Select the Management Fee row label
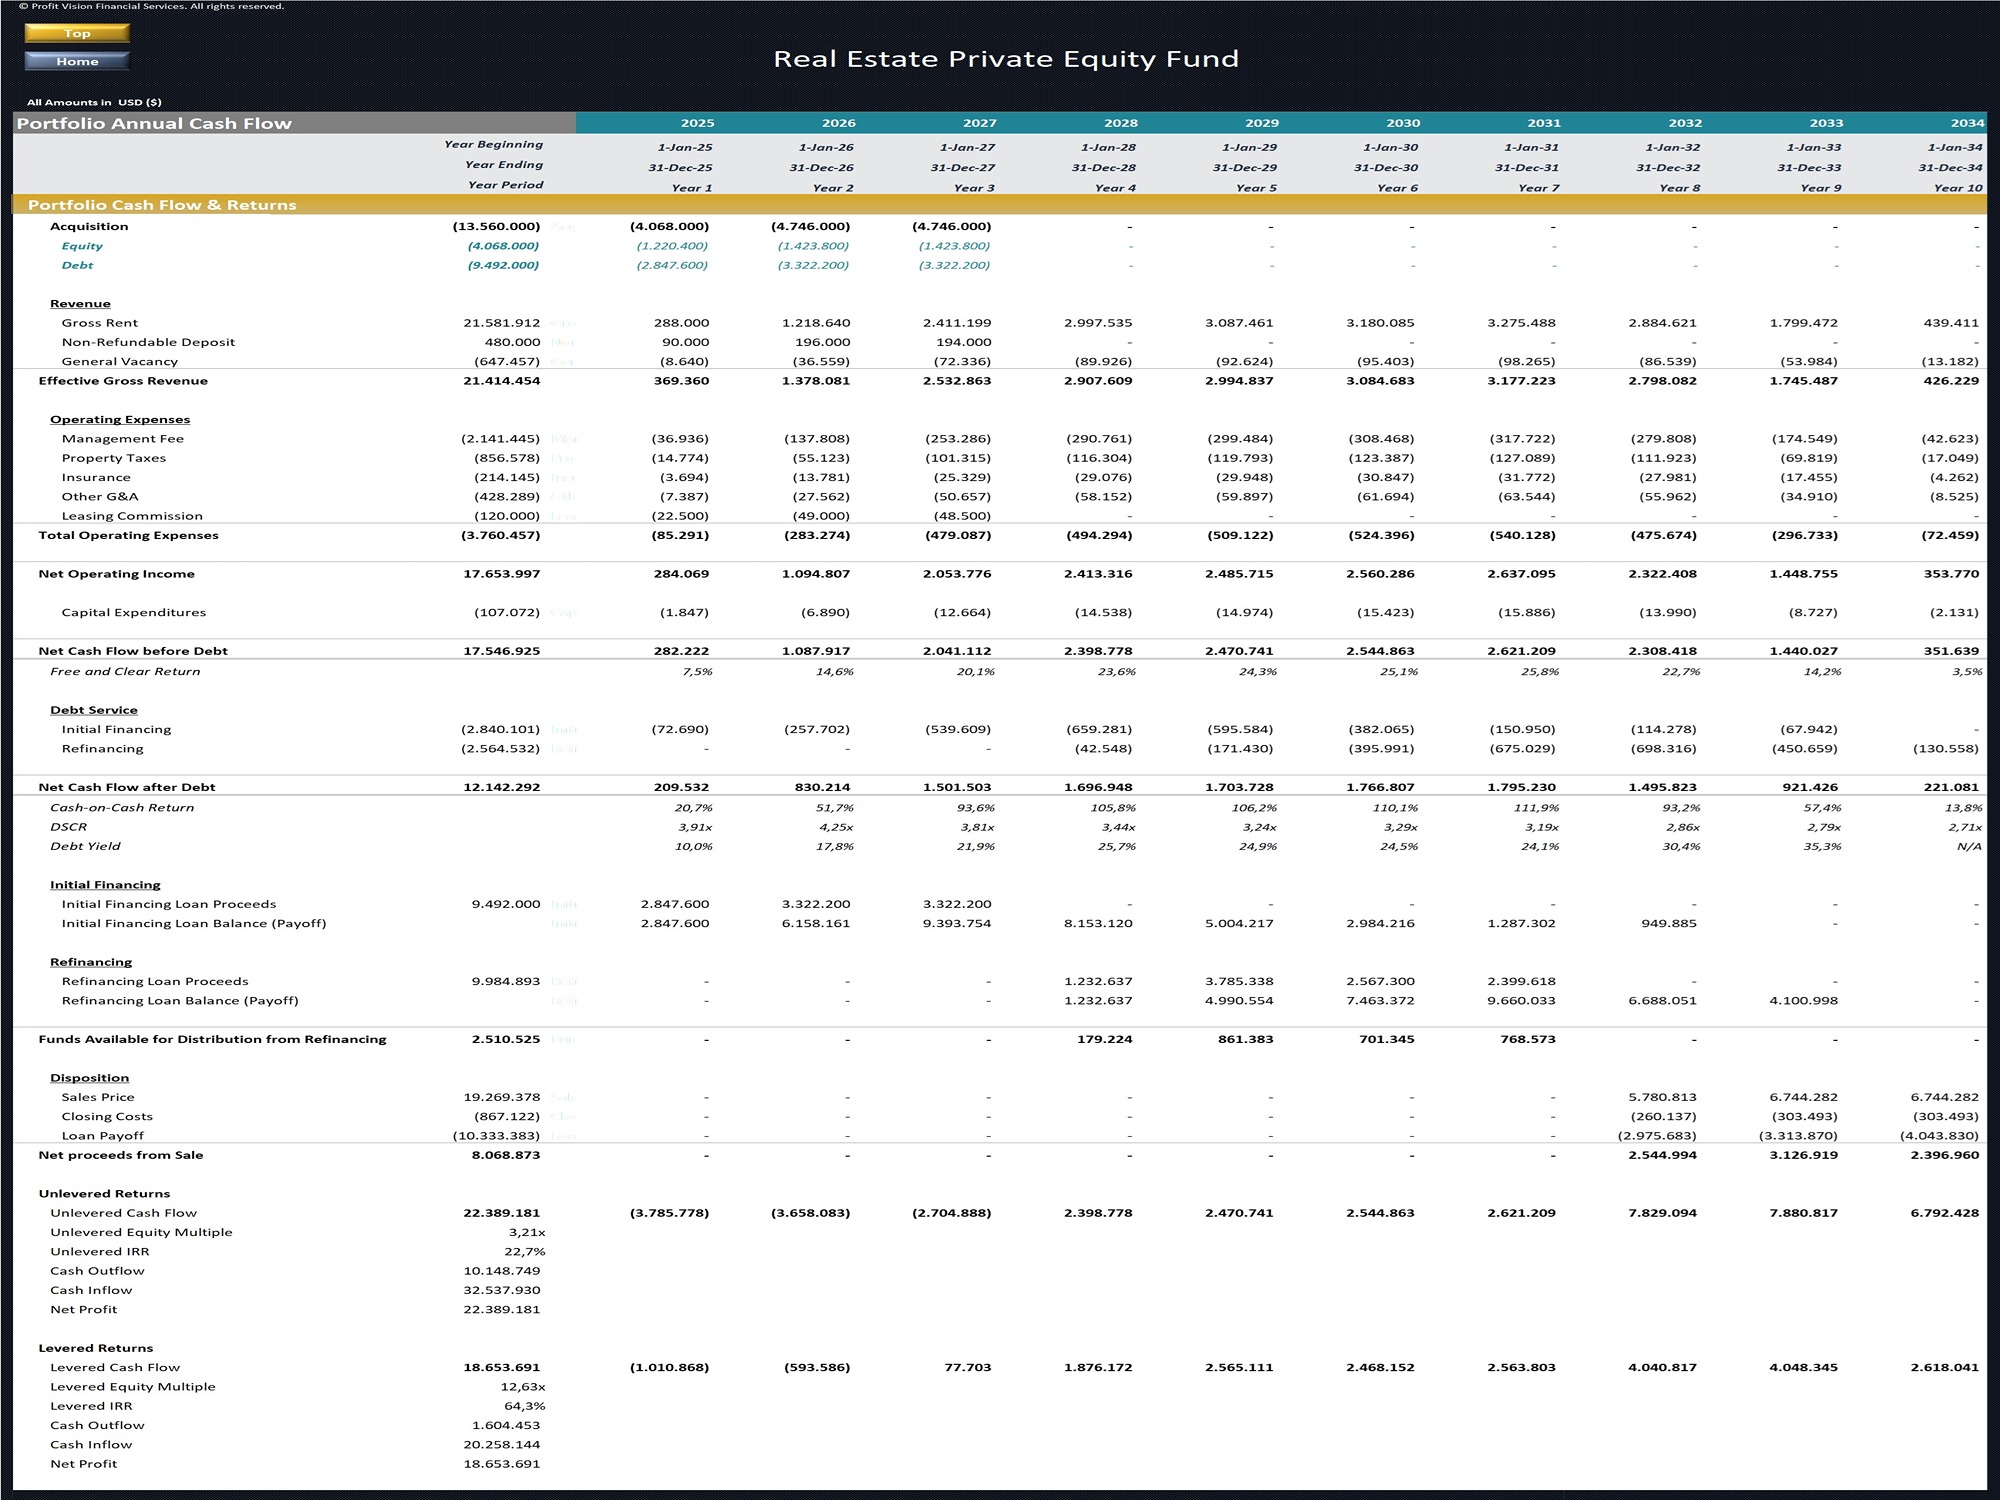 point(123,439)
